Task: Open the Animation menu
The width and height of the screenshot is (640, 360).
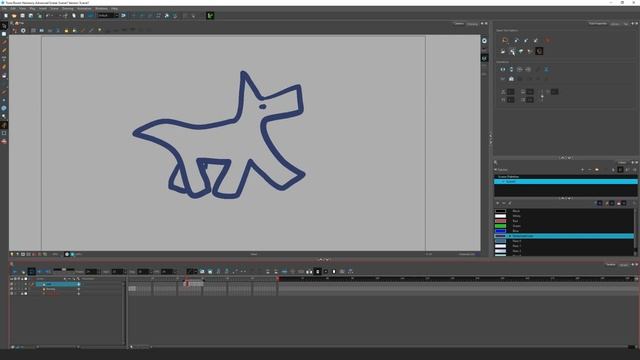Action: pos(84,9)
